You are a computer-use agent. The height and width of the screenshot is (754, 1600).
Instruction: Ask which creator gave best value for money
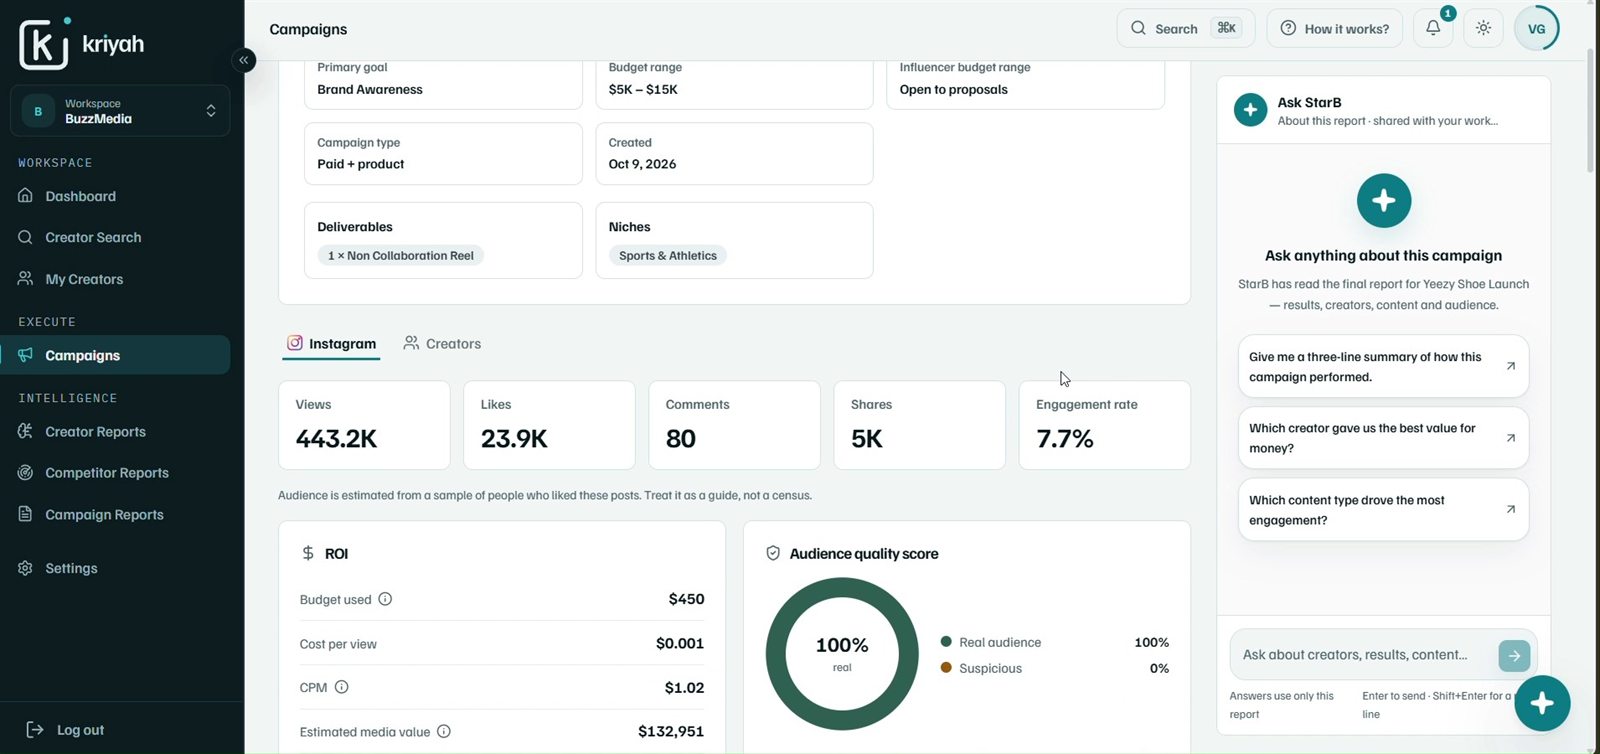[x=1383, y=438]
